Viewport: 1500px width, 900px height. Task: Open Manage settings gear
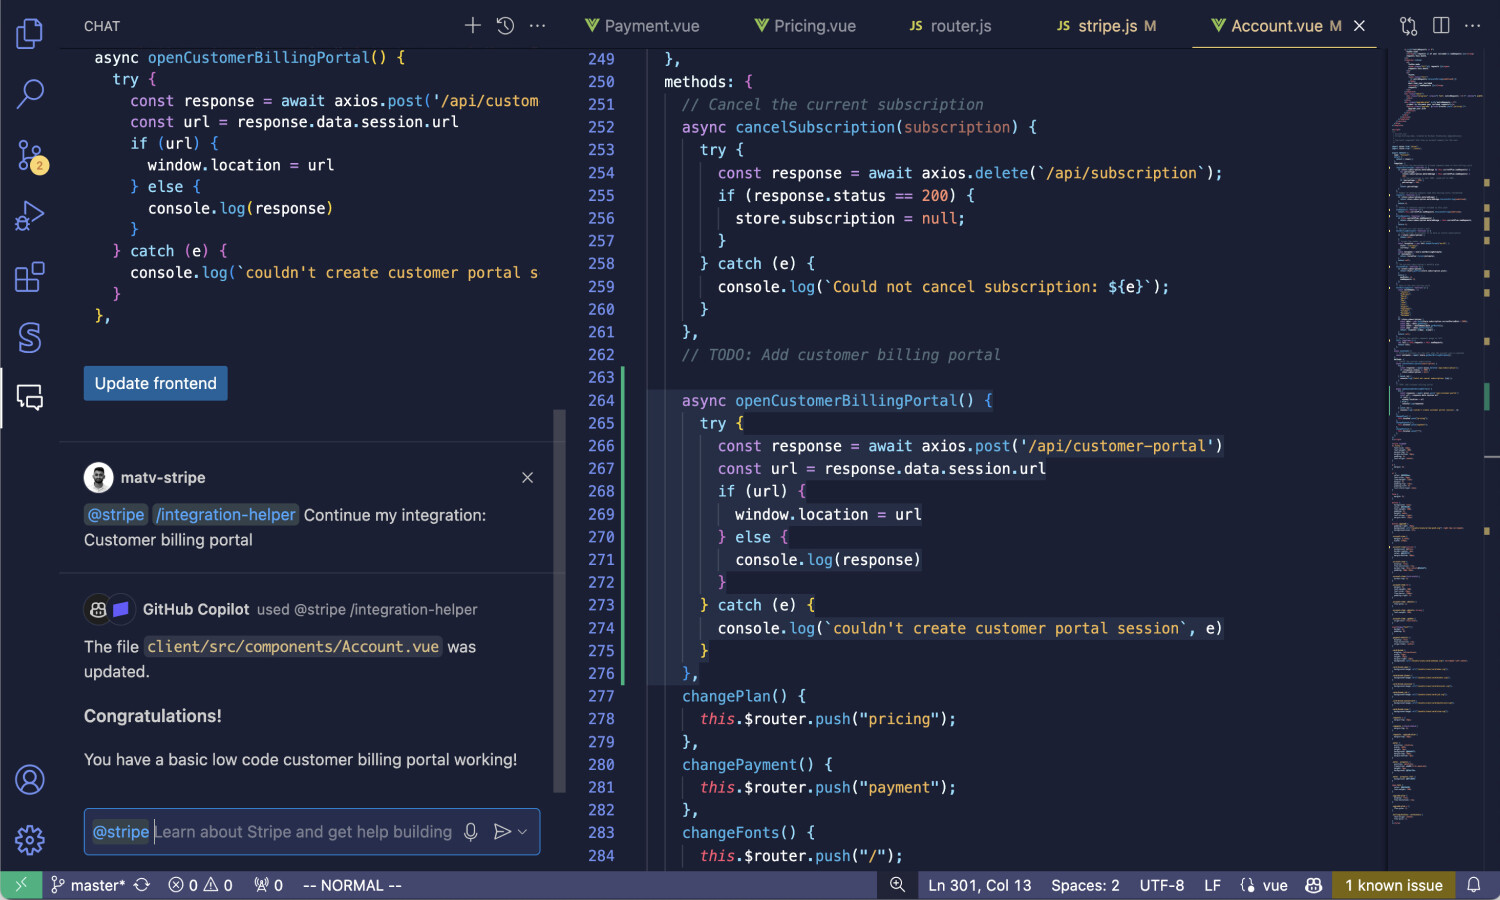[30, 839]
